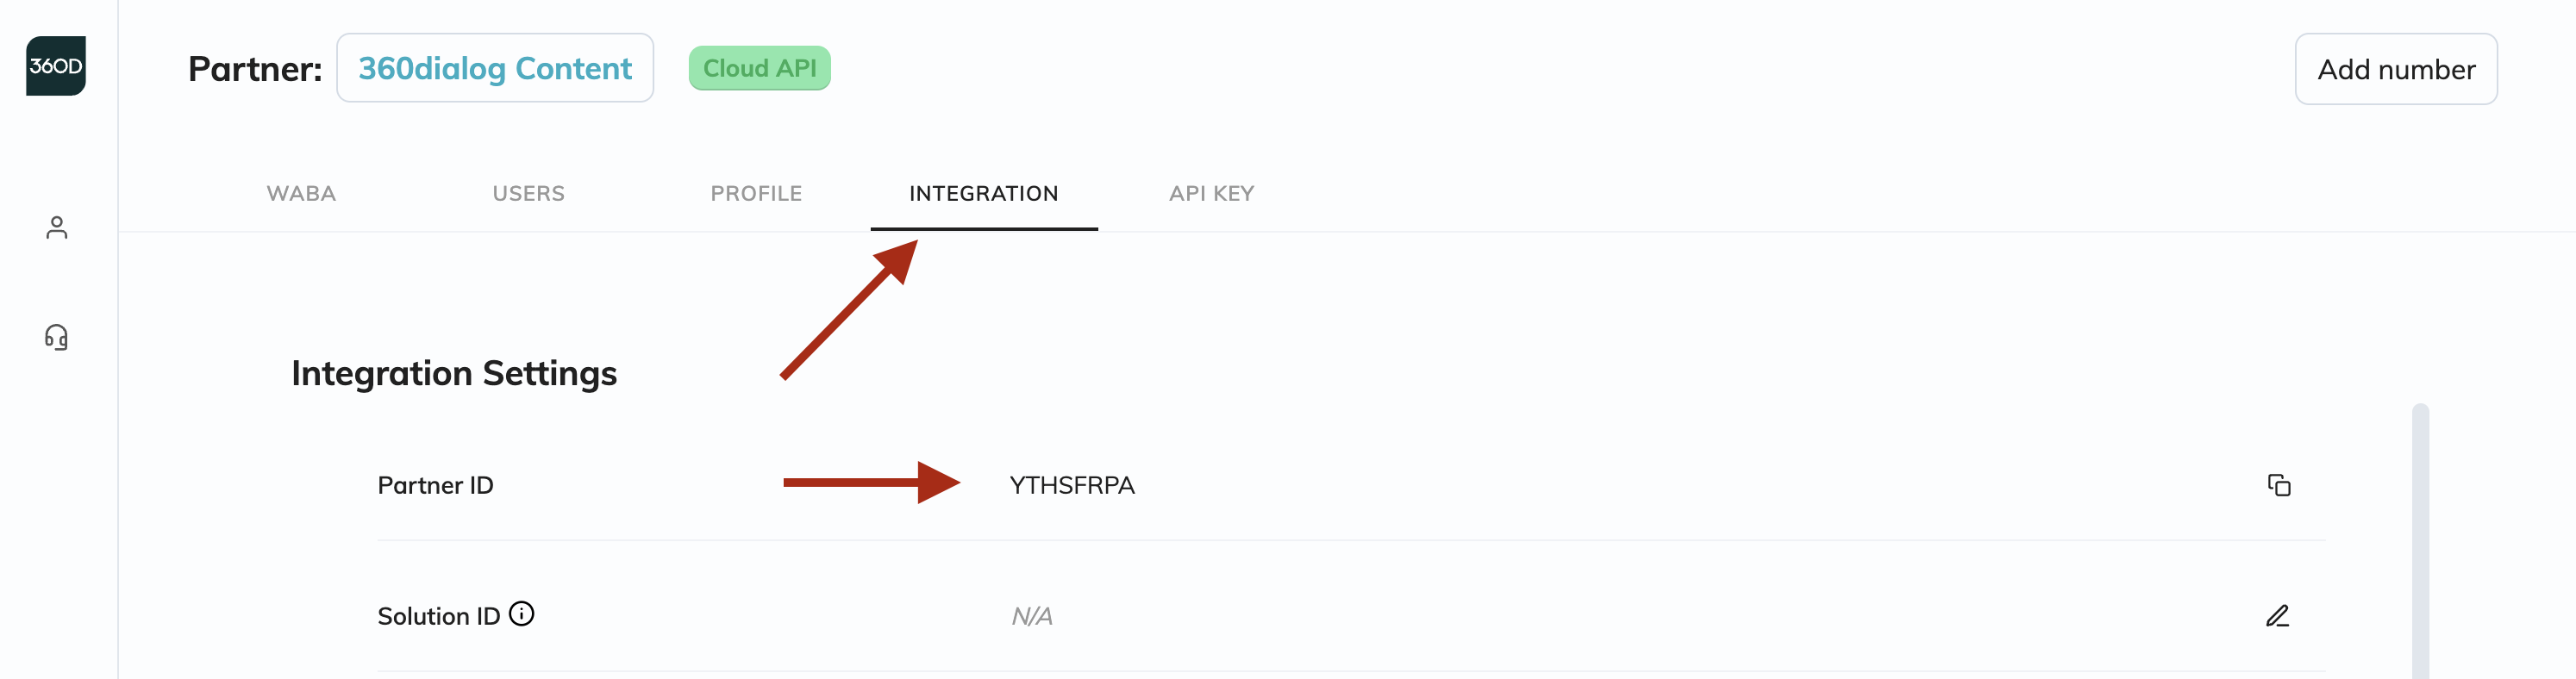Image resolution: width=2576 pixels, height=679 pixels.
Task: Click the Integration Settings vertical scrollbar
Action: [2420, 540]
